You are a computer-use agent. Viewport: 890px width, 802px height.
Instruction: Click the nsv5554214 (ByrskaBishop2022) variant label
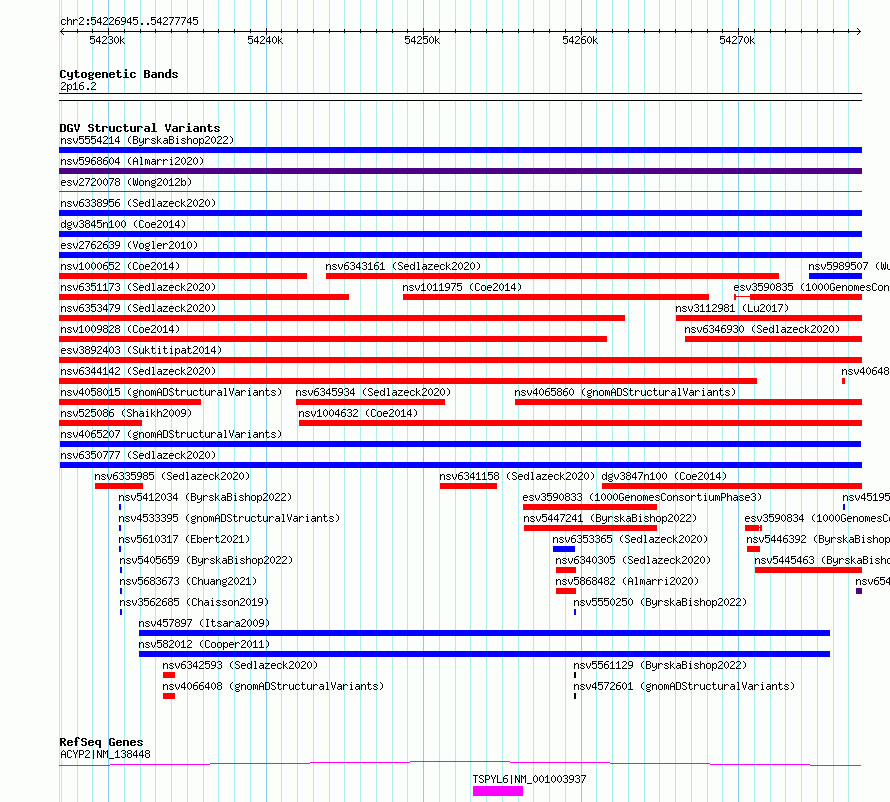[147, 140]
